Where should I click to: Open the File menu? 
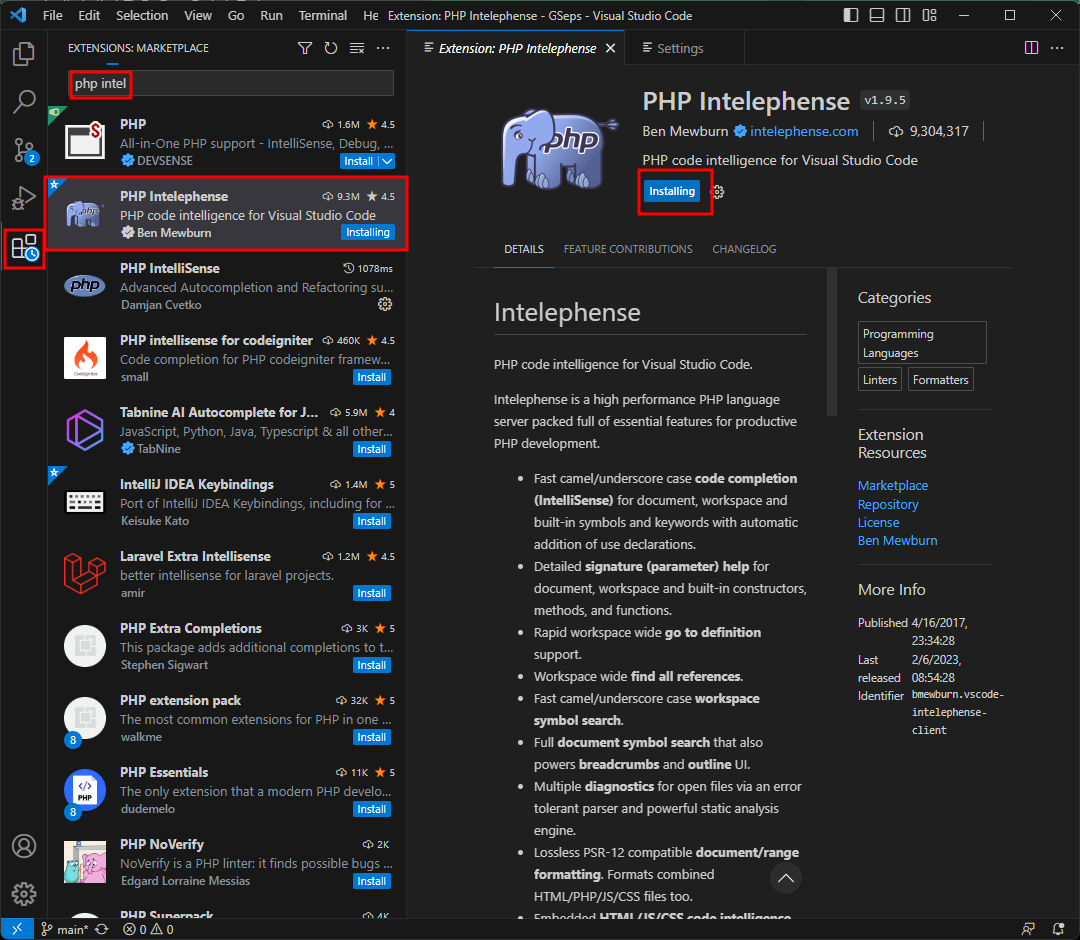pyautogui.click(x=52, y=15)
